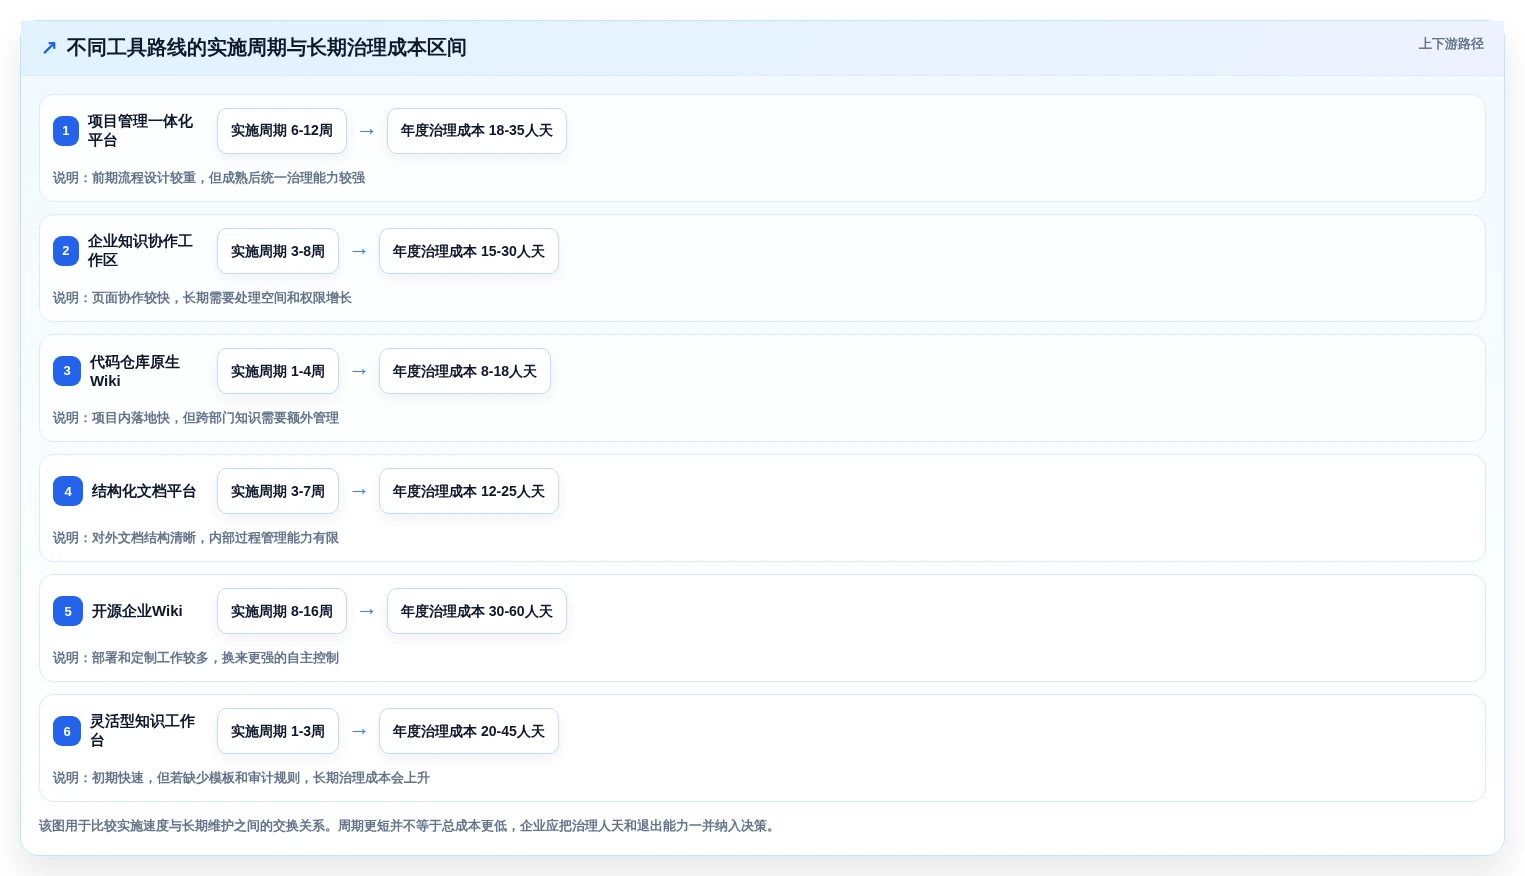The image size is (1525, 876).
Task: Click the arrow after 实施周期 1-4周
Action: click(359, 371)
